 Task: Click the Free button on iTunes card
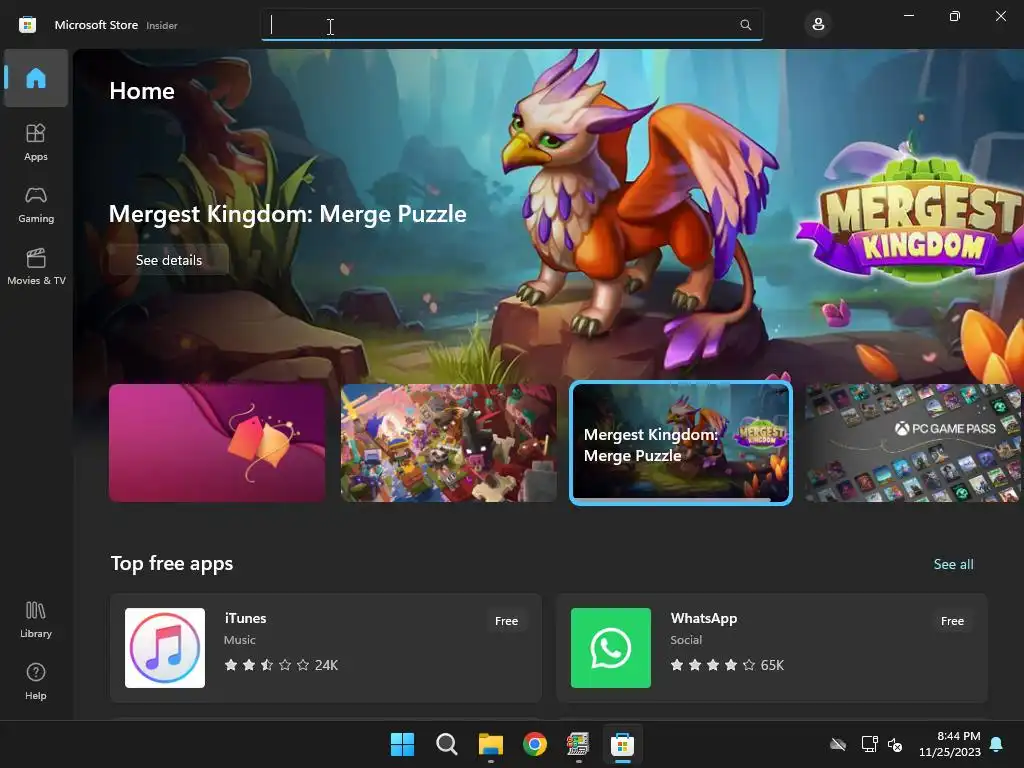coord(506,621)
